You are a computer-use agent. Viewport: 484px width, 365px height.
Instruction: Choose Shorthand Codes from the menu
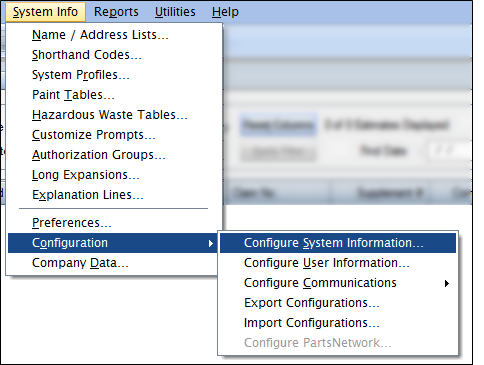pos(115,55)
